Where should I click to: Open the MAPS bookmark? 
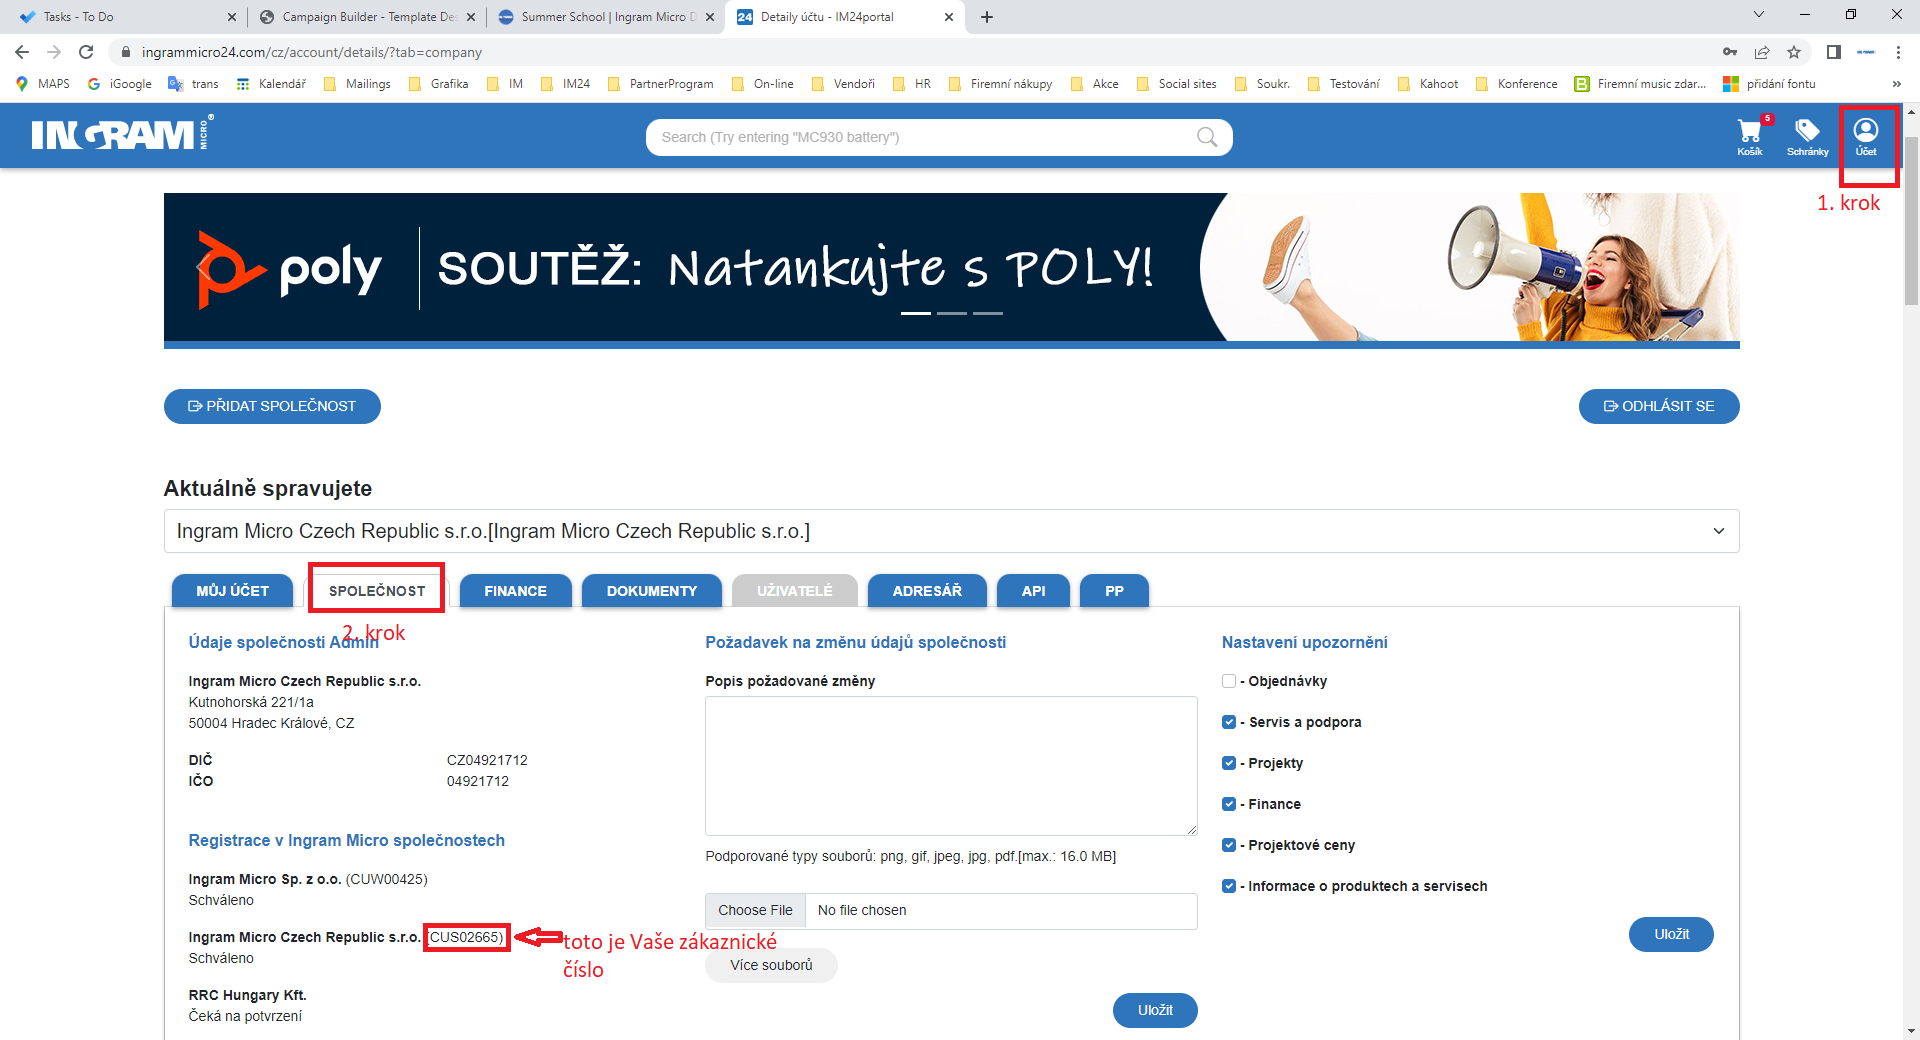[43, 84]
